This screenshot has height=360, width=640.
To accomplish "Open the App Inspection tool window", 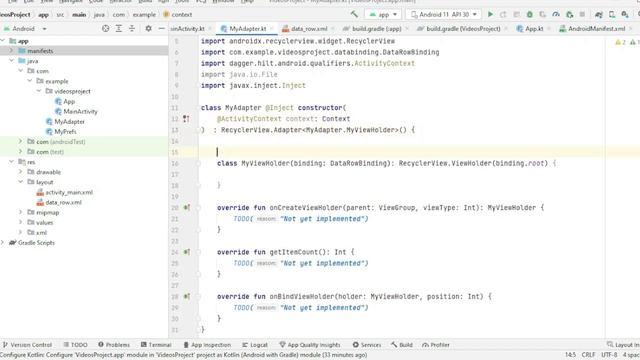I will [207, 345].
